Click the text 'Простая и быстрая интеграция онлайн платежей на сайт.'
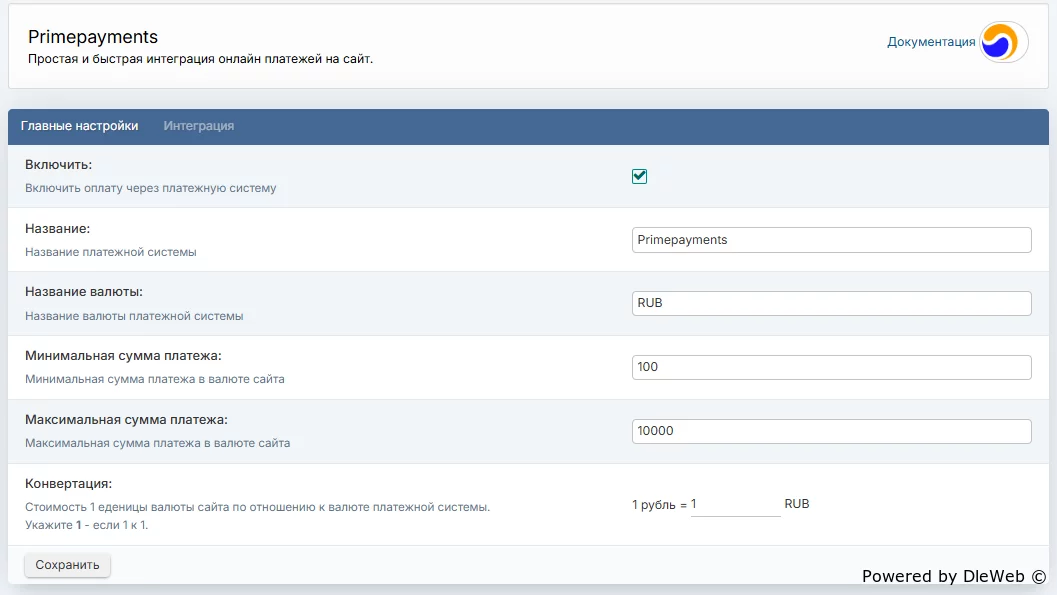The width and height of the screenshot is (1057, 595). [x=200, y=59]
